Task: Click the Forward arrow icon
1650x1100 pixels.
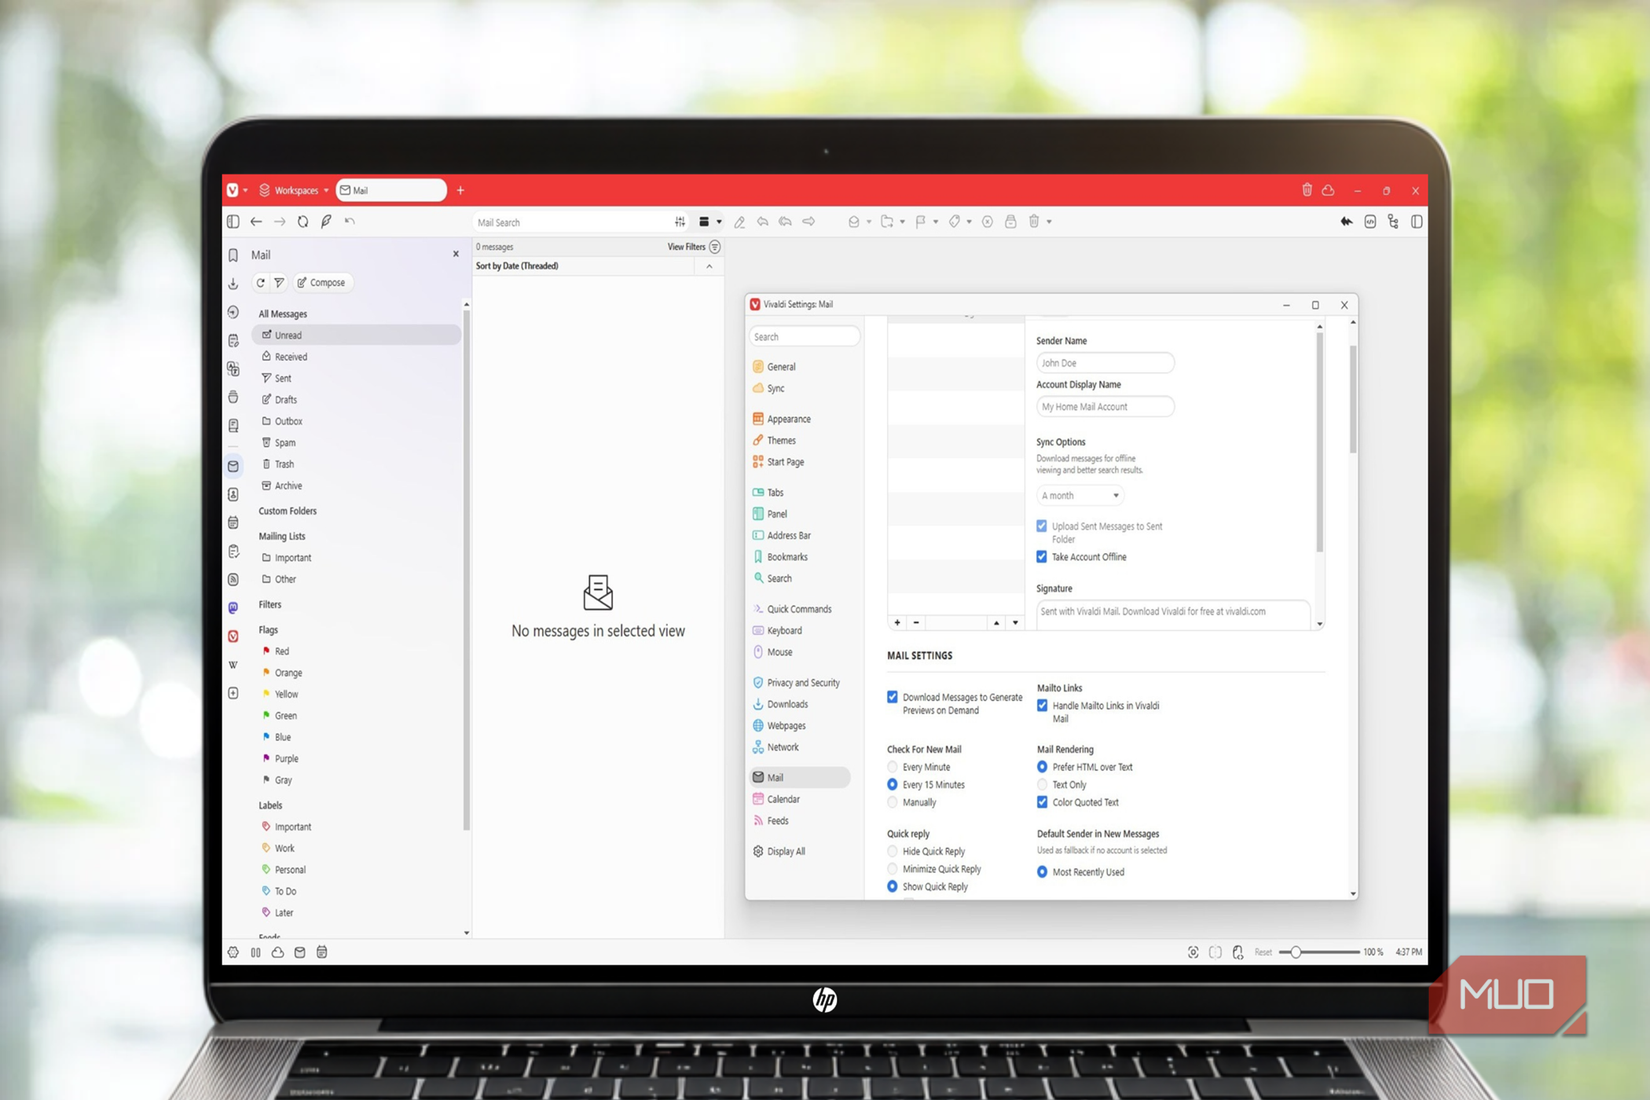Action: [809, 222]
